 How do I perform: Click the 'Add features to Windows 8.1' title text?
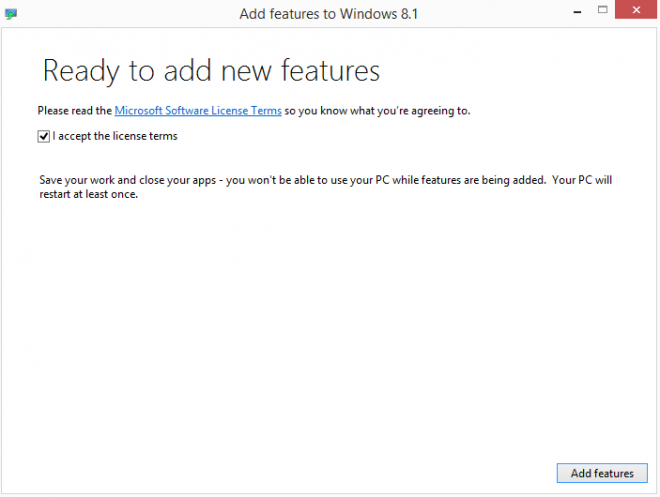pyautogui.click(x=329, y=14)
